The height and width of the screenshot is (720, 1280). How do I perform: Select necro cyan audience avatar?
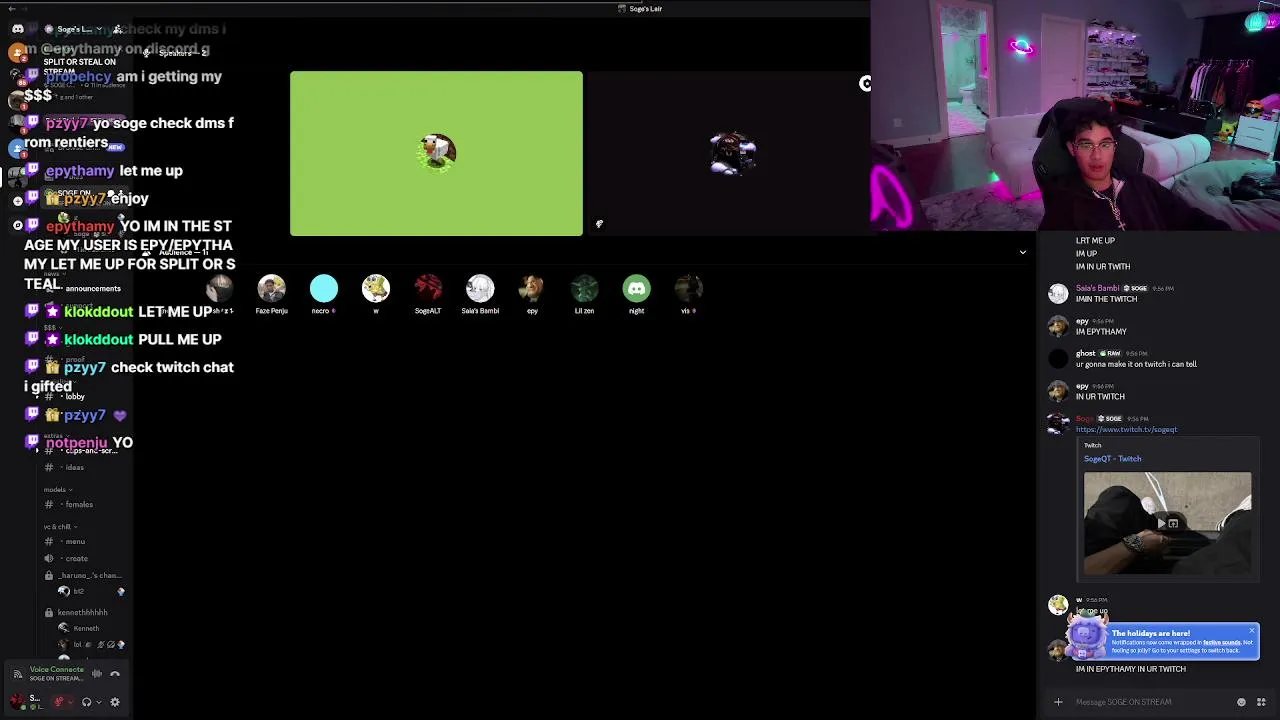323,289
